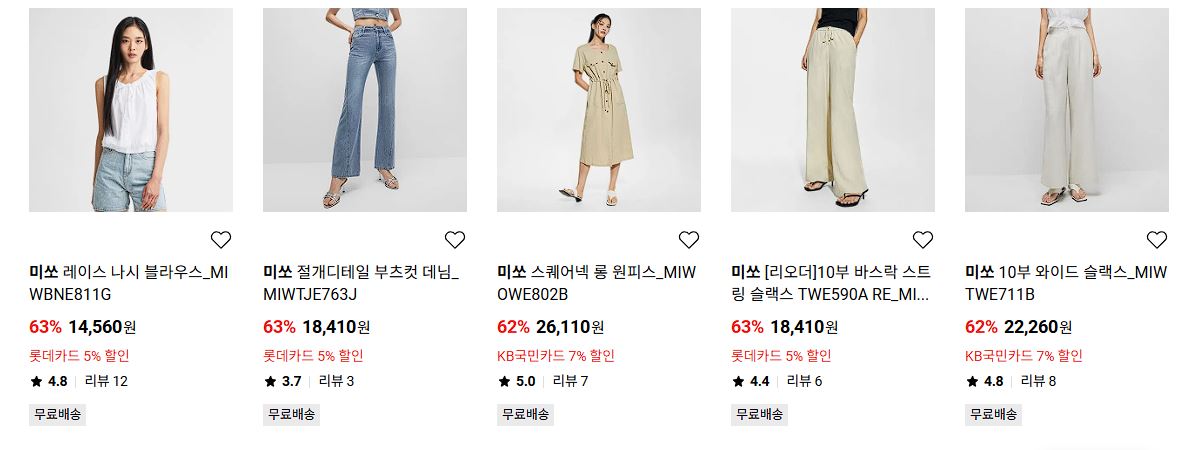Viewport: 1180px width, 450px height.
Task: Select the 14,560원 price of the blouse
Action: click(102, 327)
